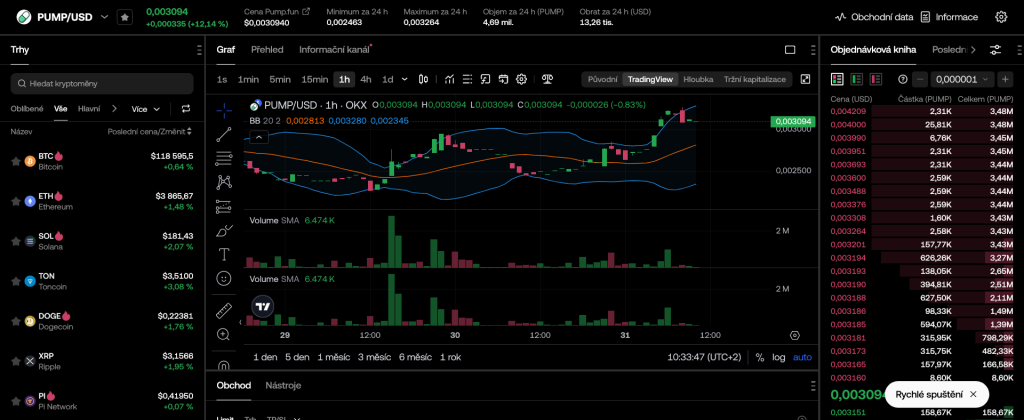This screenshot has height=420, width=1024.
Task: Select the ruler measure tool
Action: click(224, 310)
